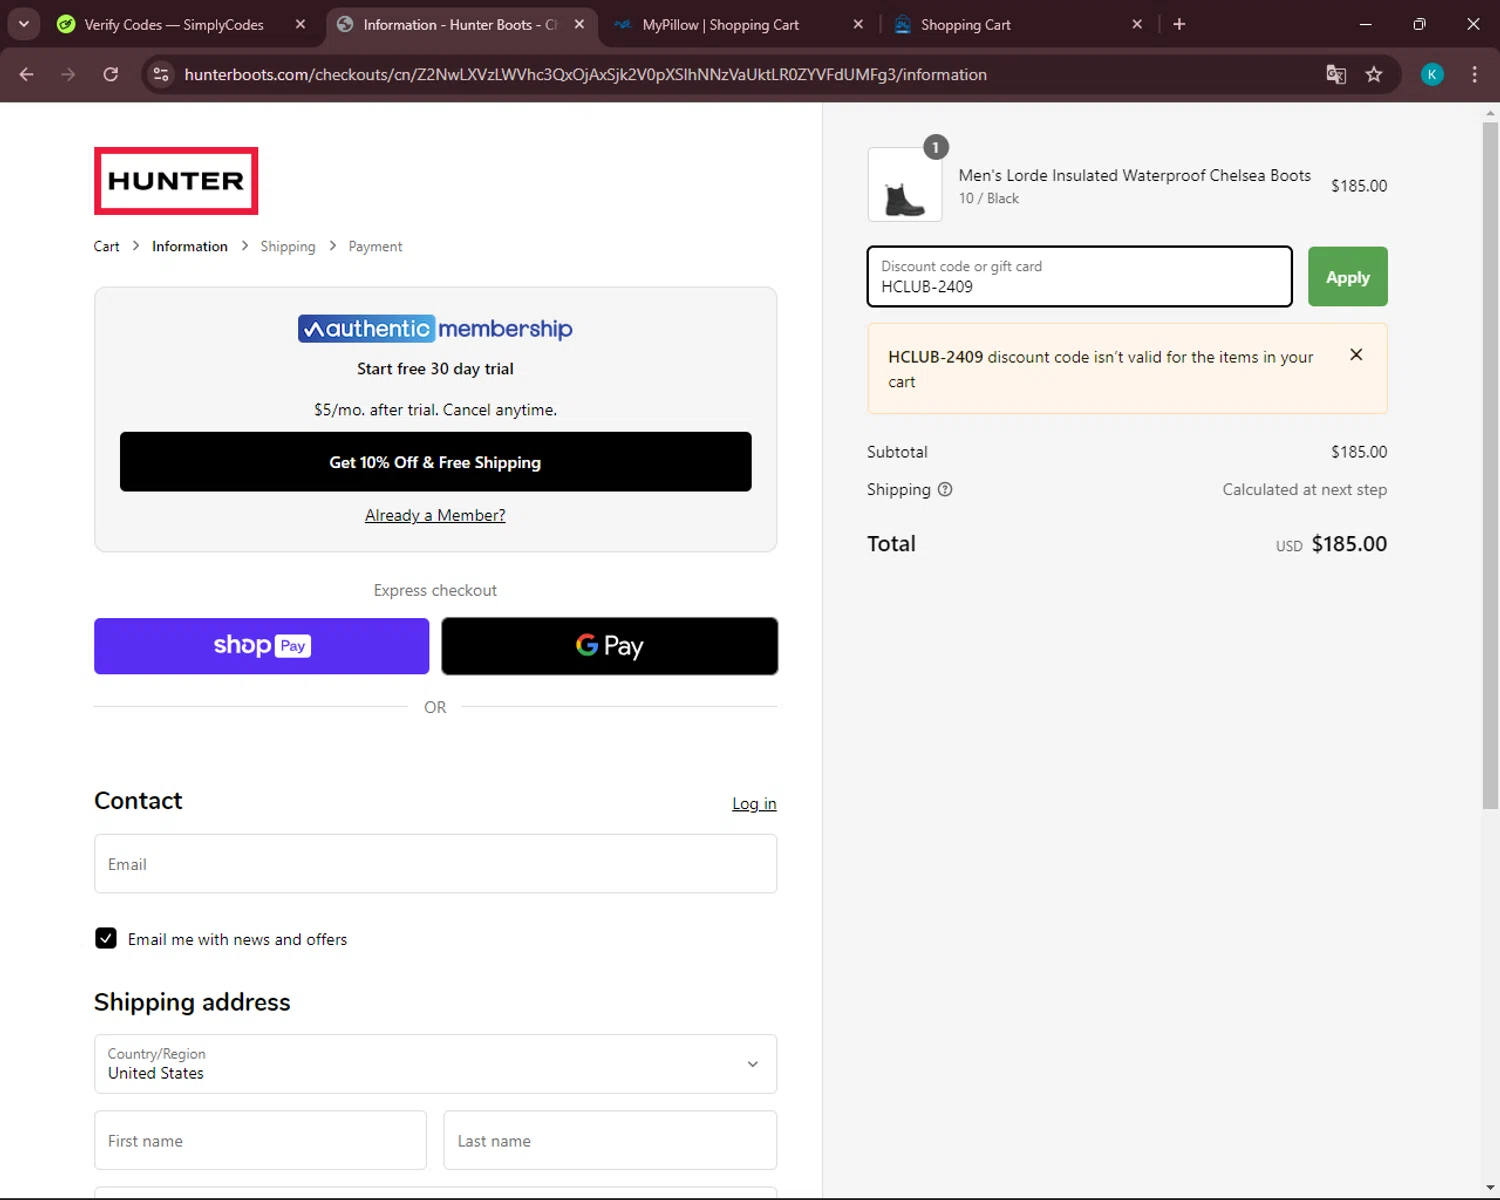The width and height of the screenshot is (1500, 1200).
Task: Click the Last name field
Action: (610, 1140)
